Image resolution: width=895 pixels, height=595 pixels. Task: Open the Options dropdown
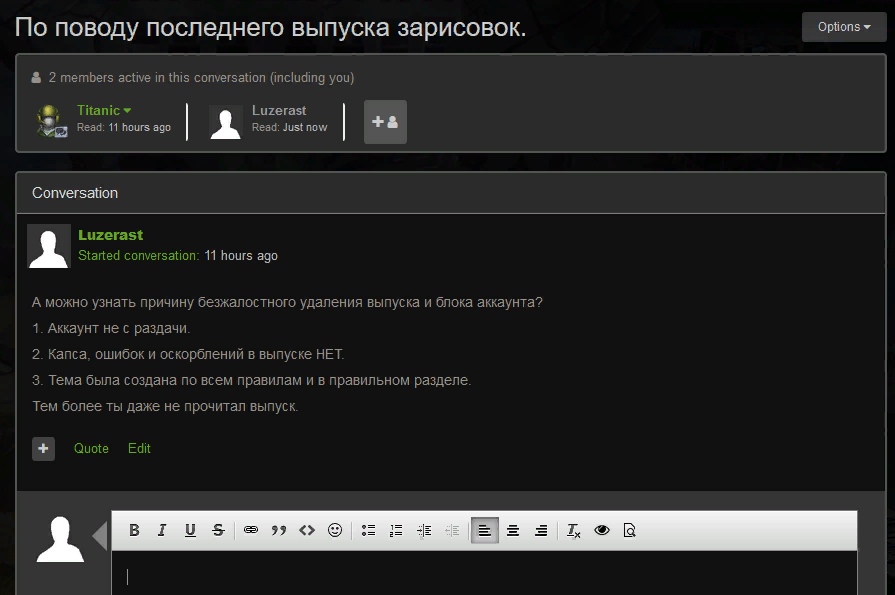tap(843, 27)
